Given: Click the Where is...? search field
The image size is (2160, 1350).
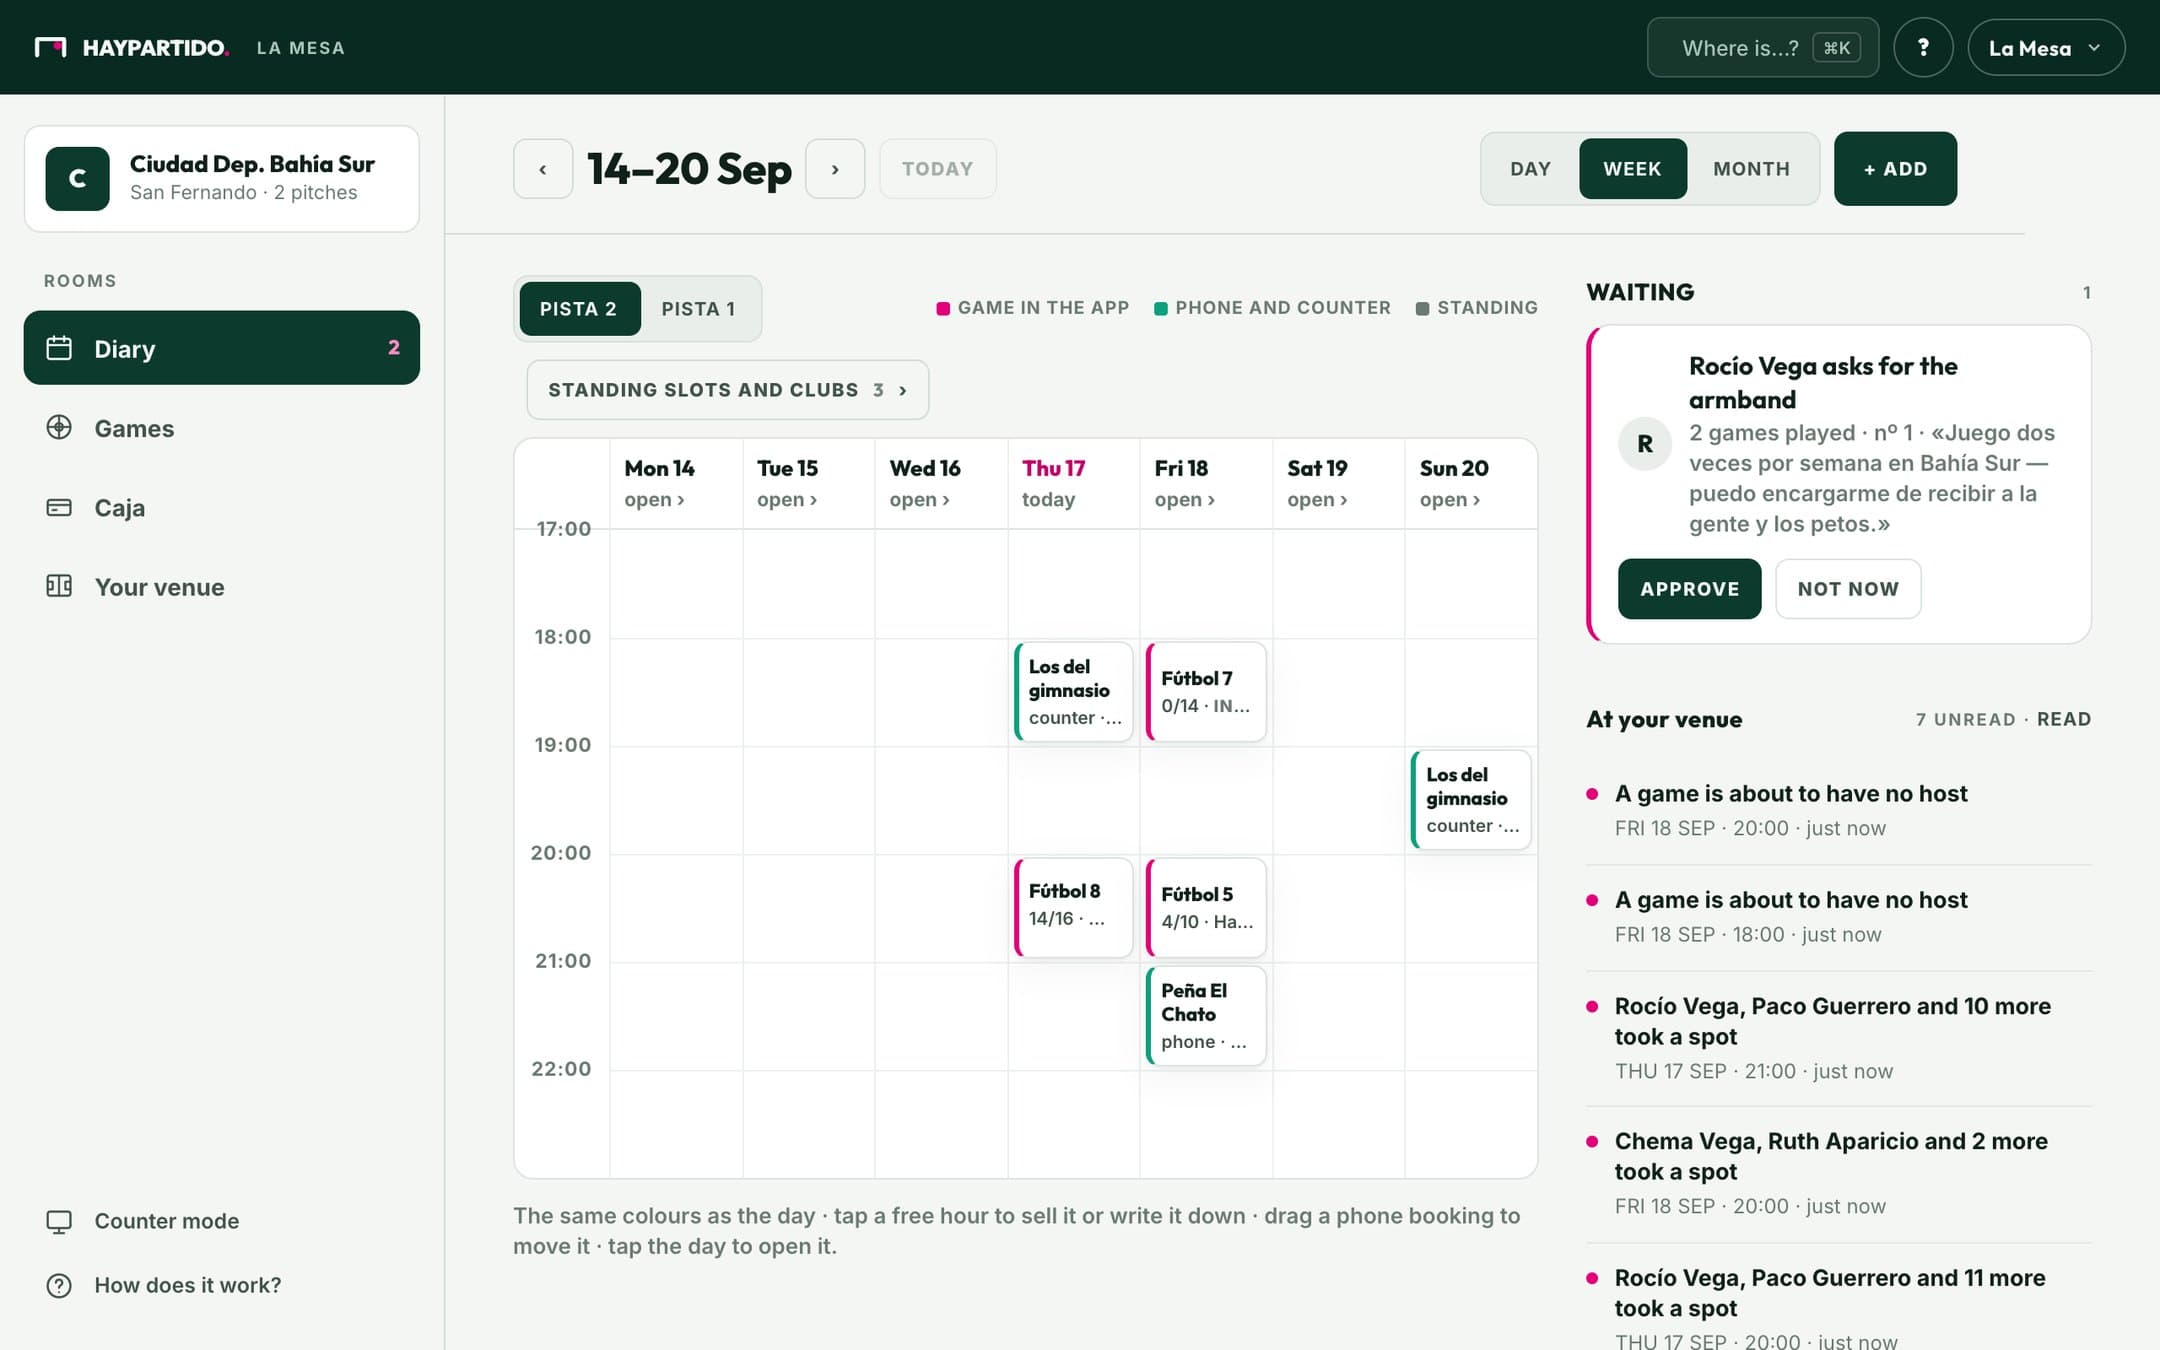Looking at the screenshot, I should point(1762,47).
